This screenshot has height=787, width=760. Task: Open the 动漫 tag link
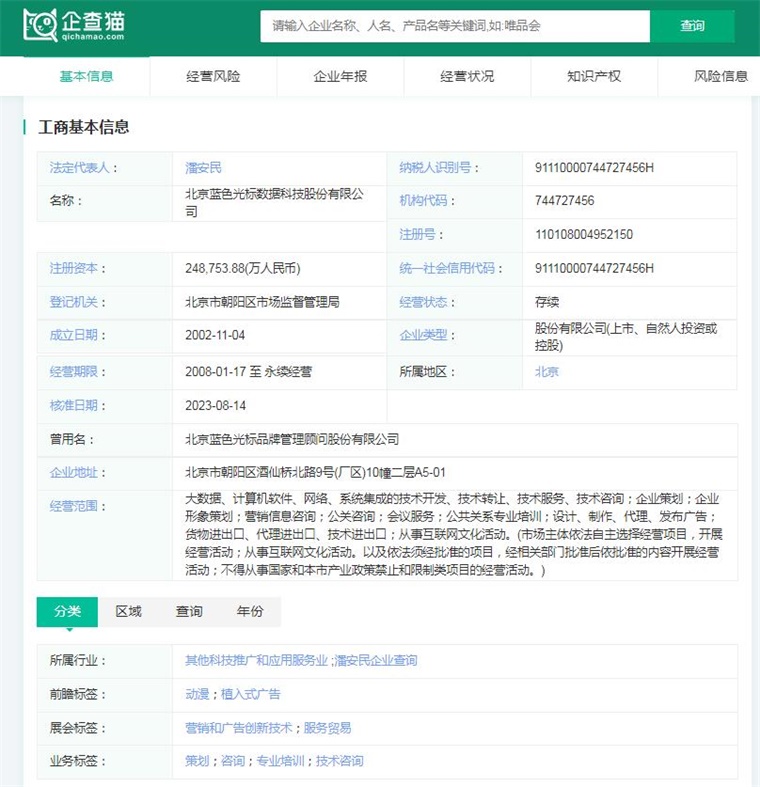pos(197,694)
